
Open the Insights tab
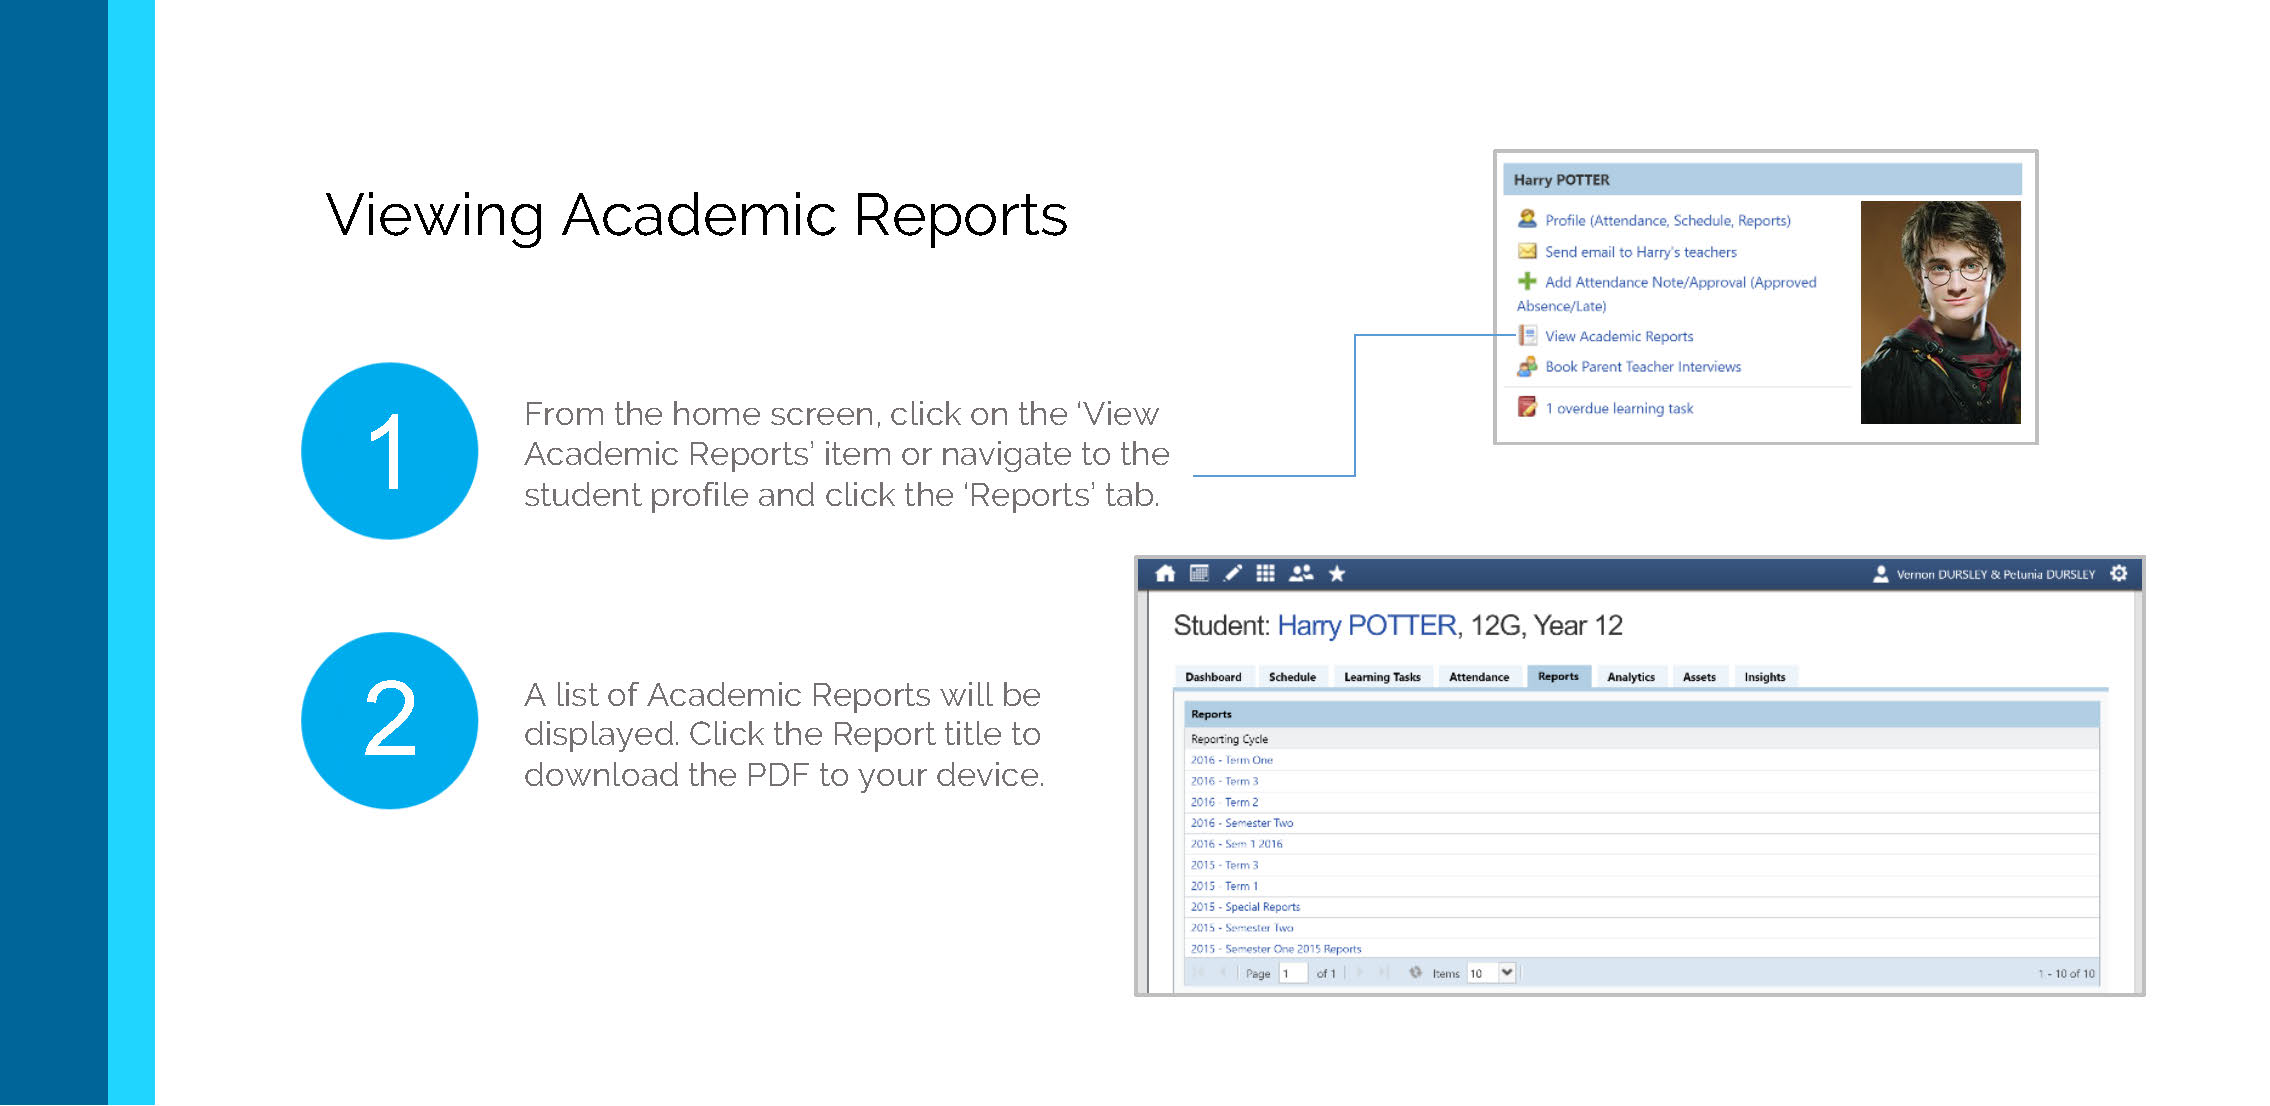tap(1764, 677)
